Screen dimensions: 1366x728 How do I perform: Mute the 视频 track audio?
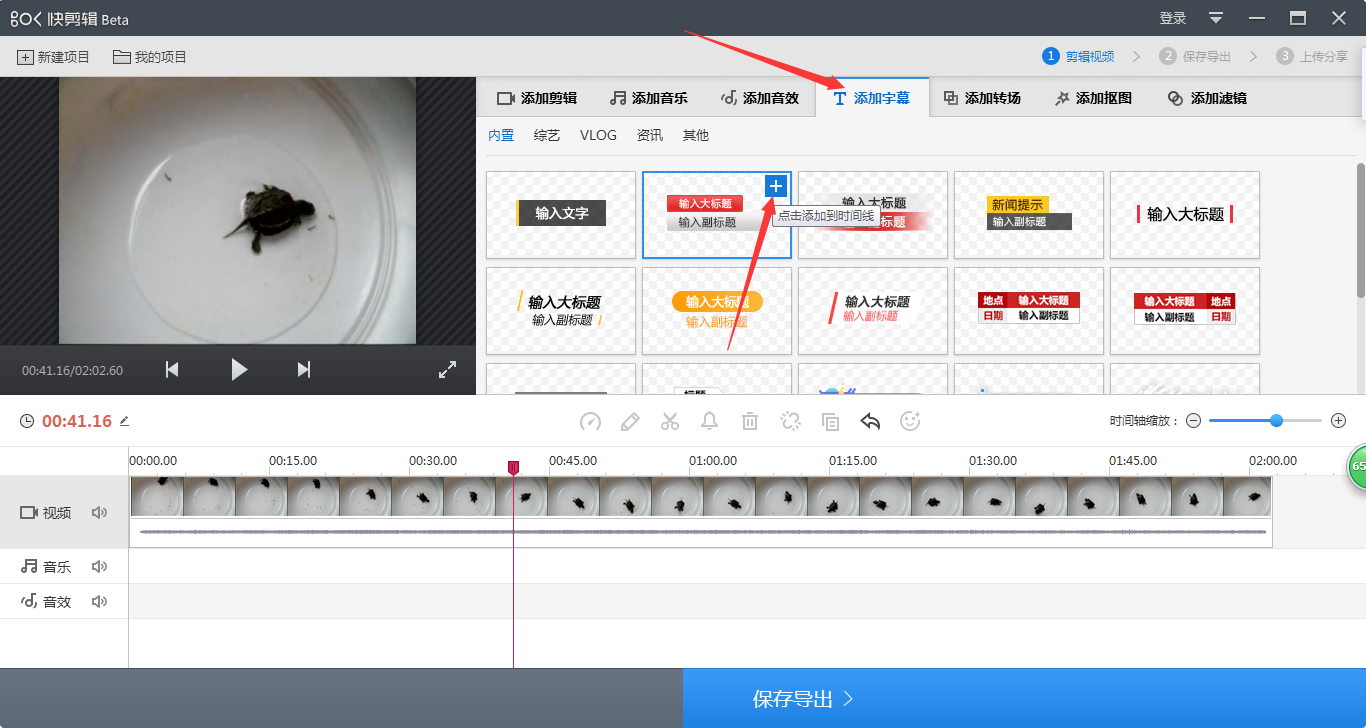(x=99, y=512)
